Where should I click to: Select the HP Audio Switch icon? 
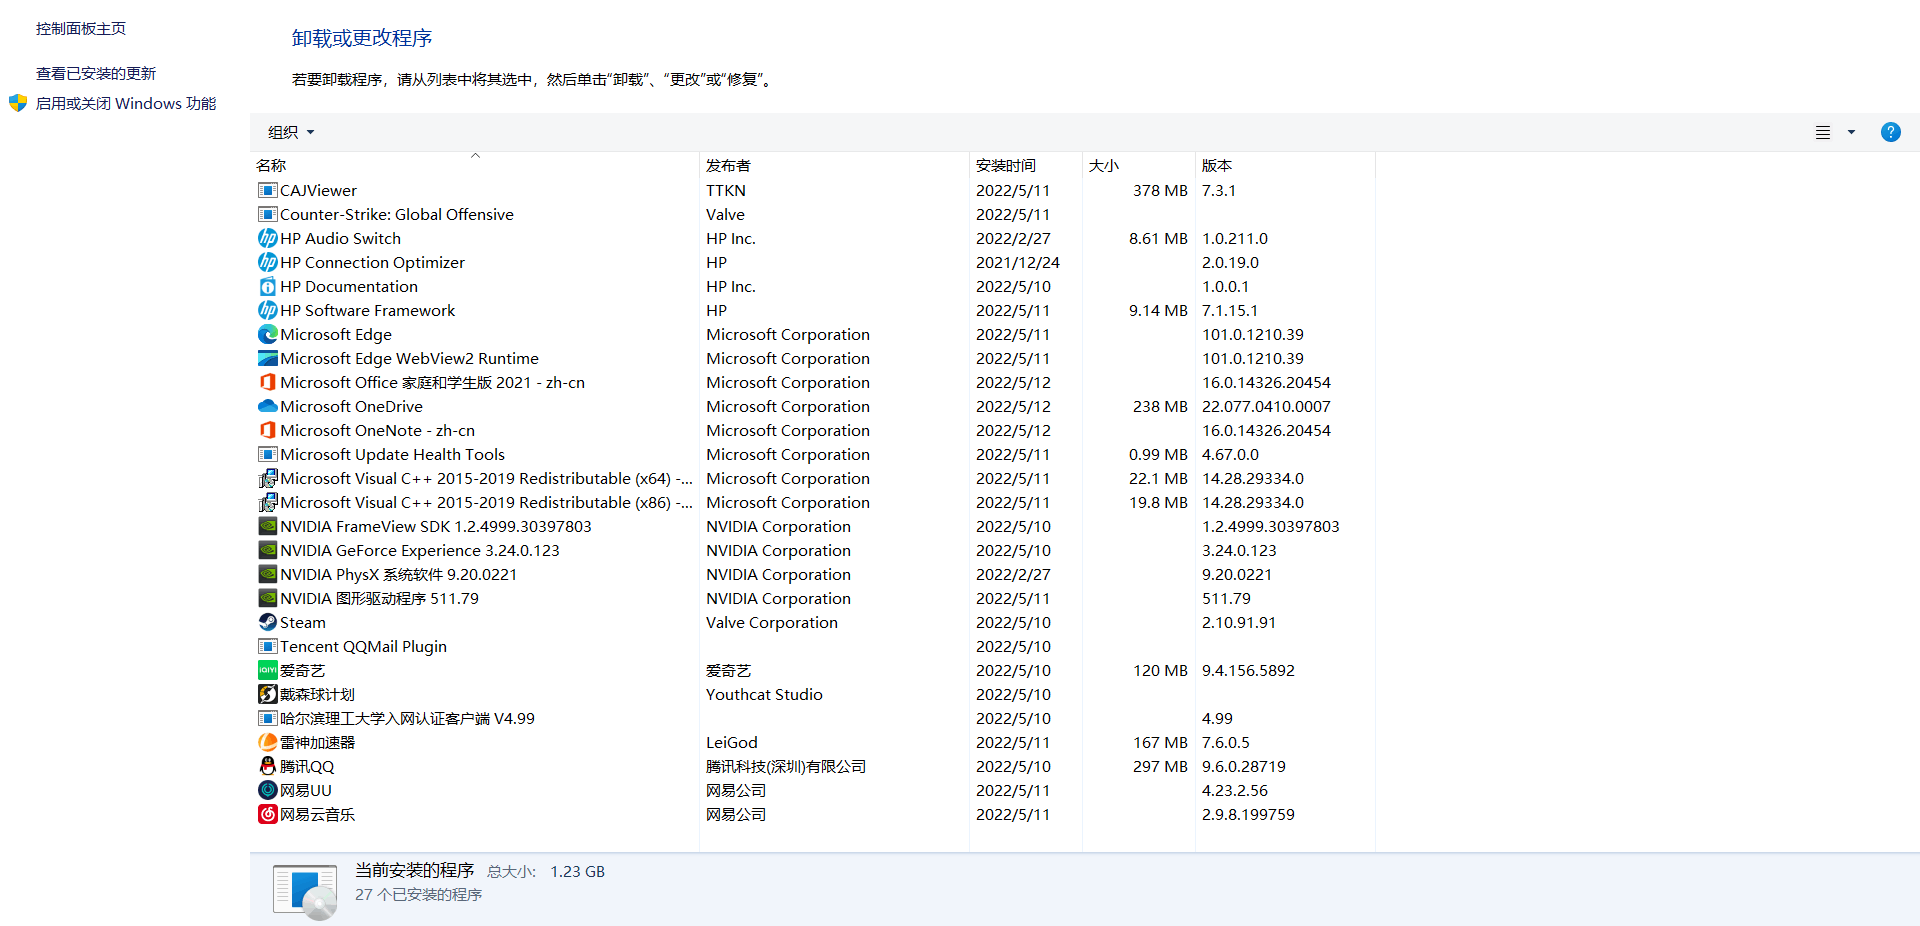click(x=267, y=238)
